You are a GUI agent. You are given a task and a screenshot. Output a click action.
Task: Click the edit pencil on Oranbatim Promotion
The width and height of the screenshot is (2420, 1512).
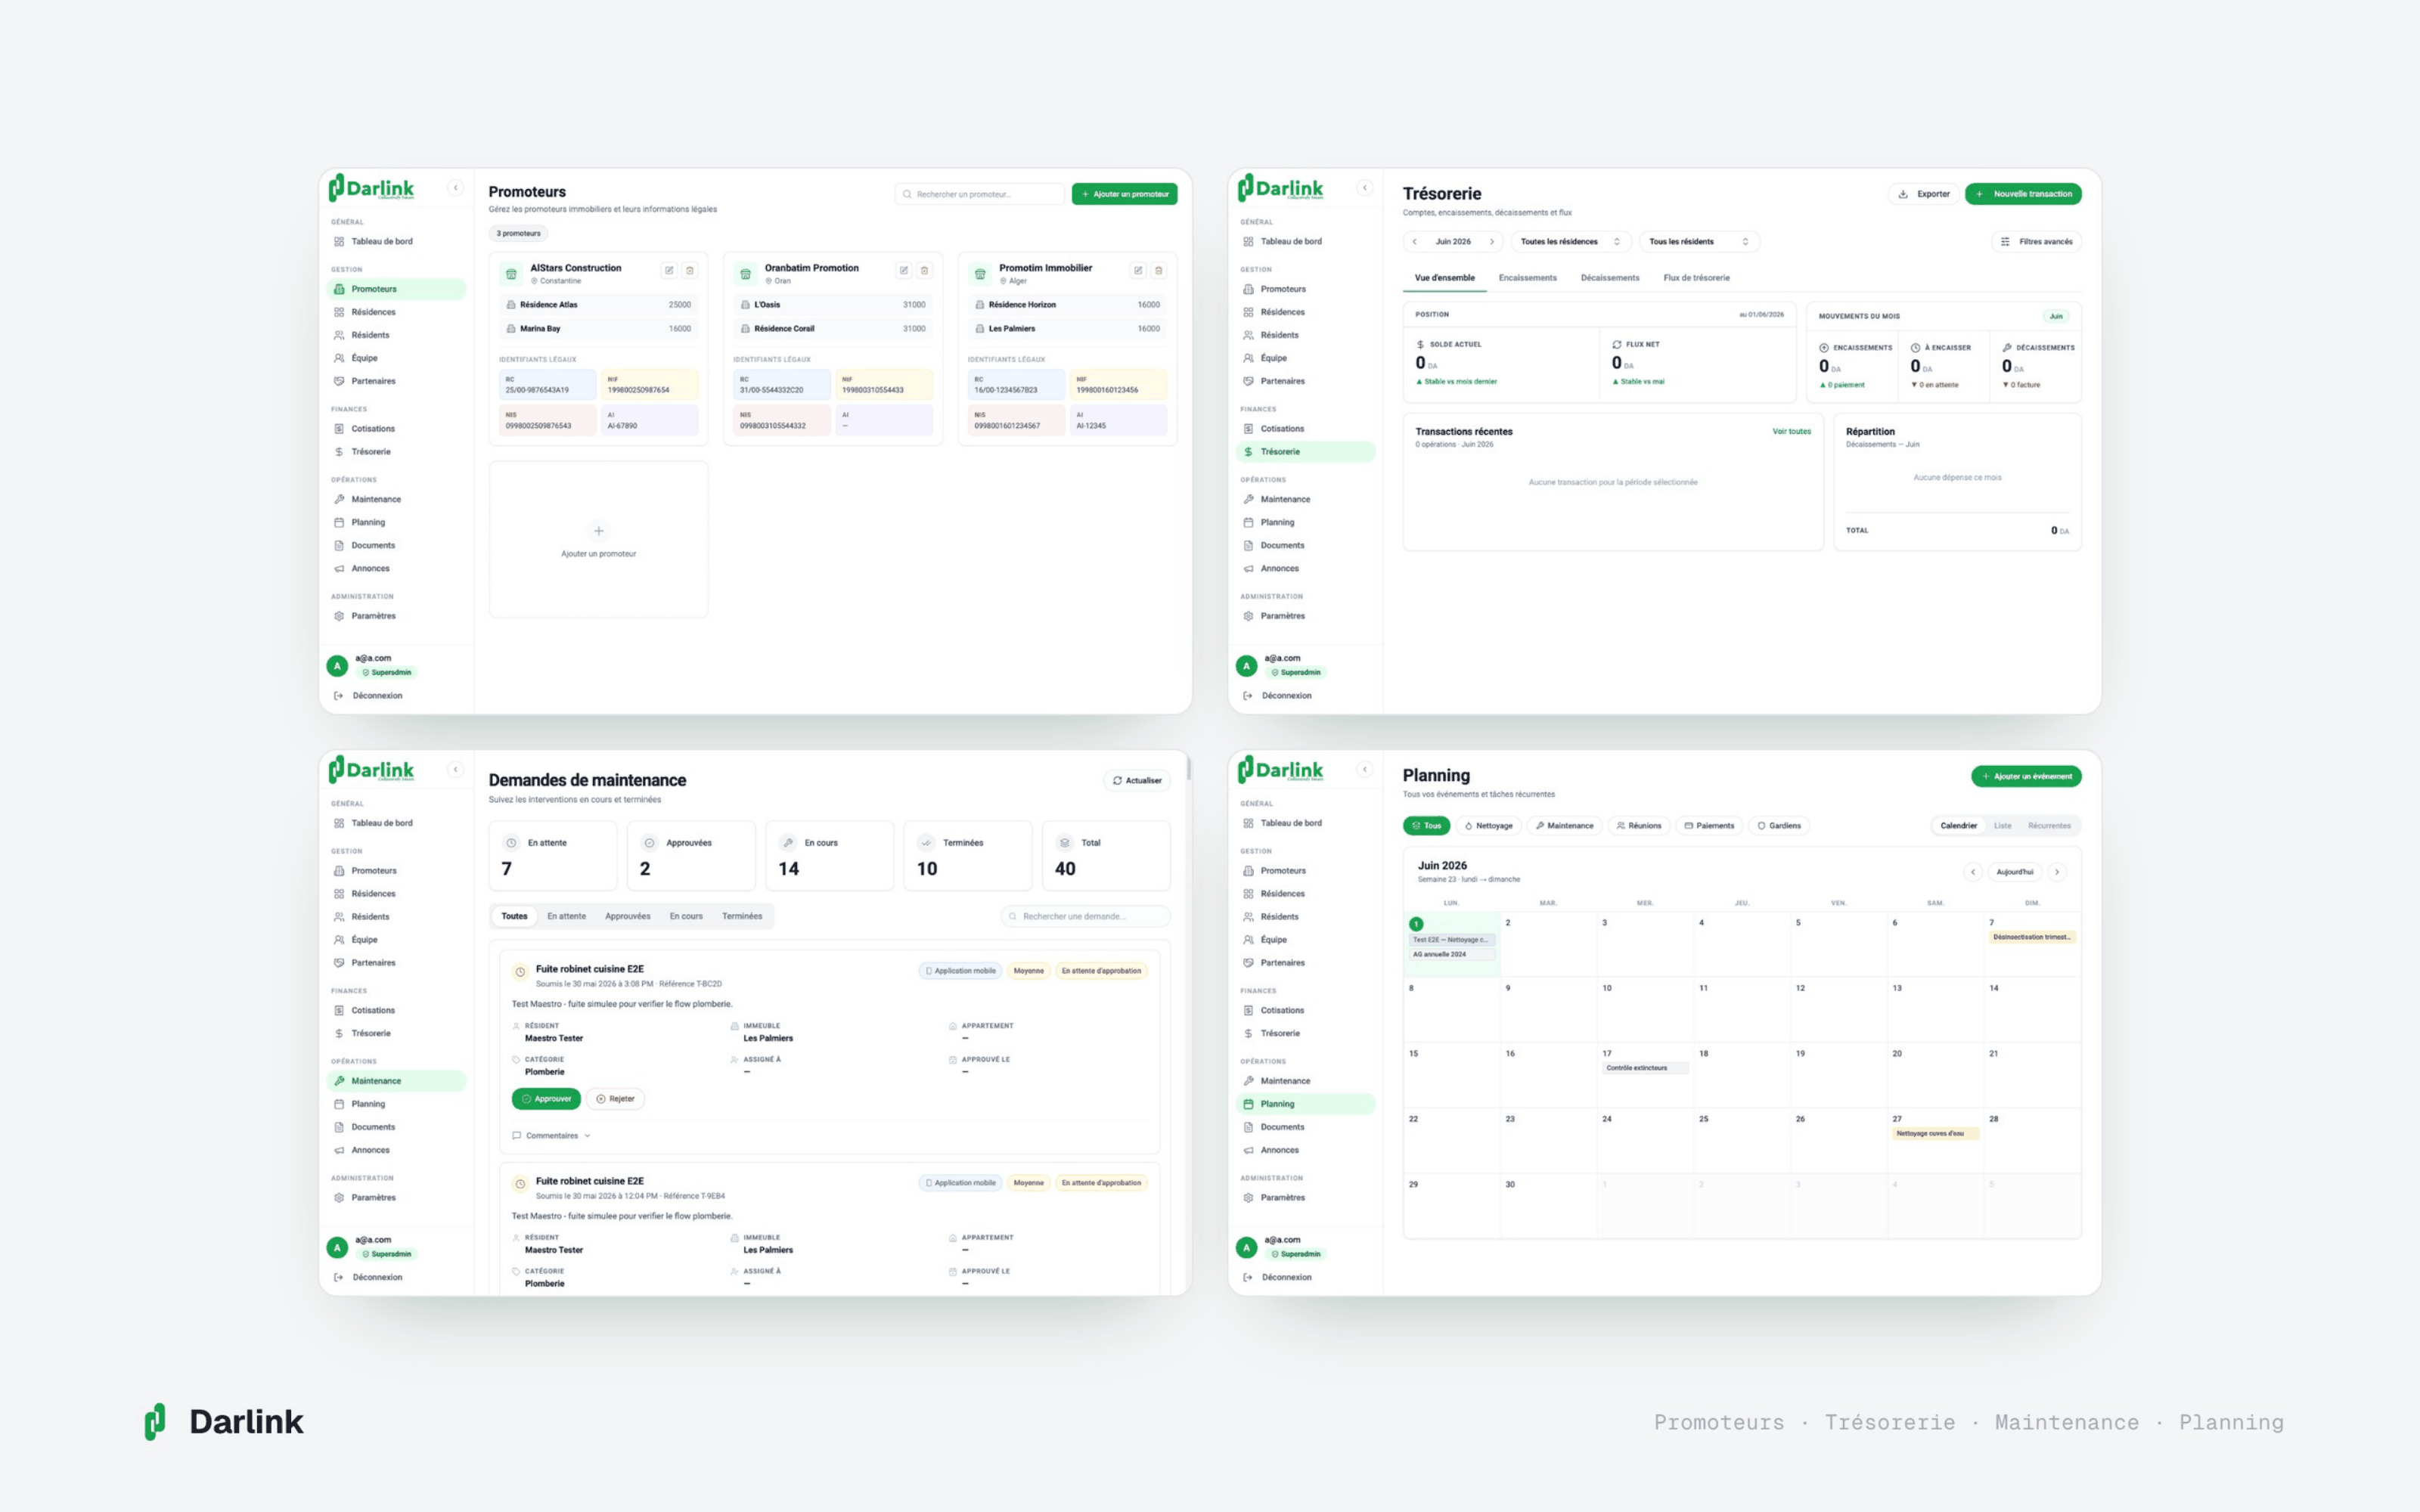904,270
